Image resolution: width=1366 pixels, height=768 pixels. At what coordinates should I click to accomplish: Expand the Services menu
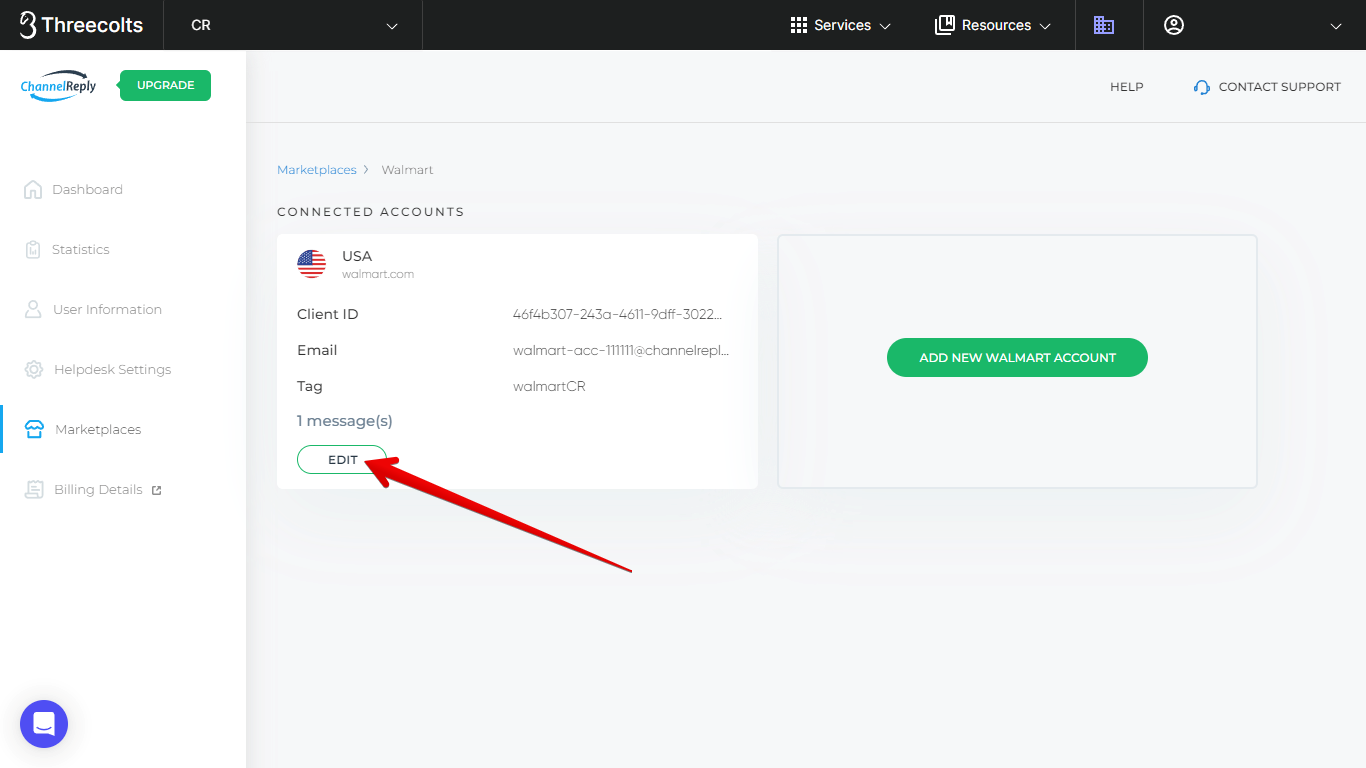click(841, 25)
